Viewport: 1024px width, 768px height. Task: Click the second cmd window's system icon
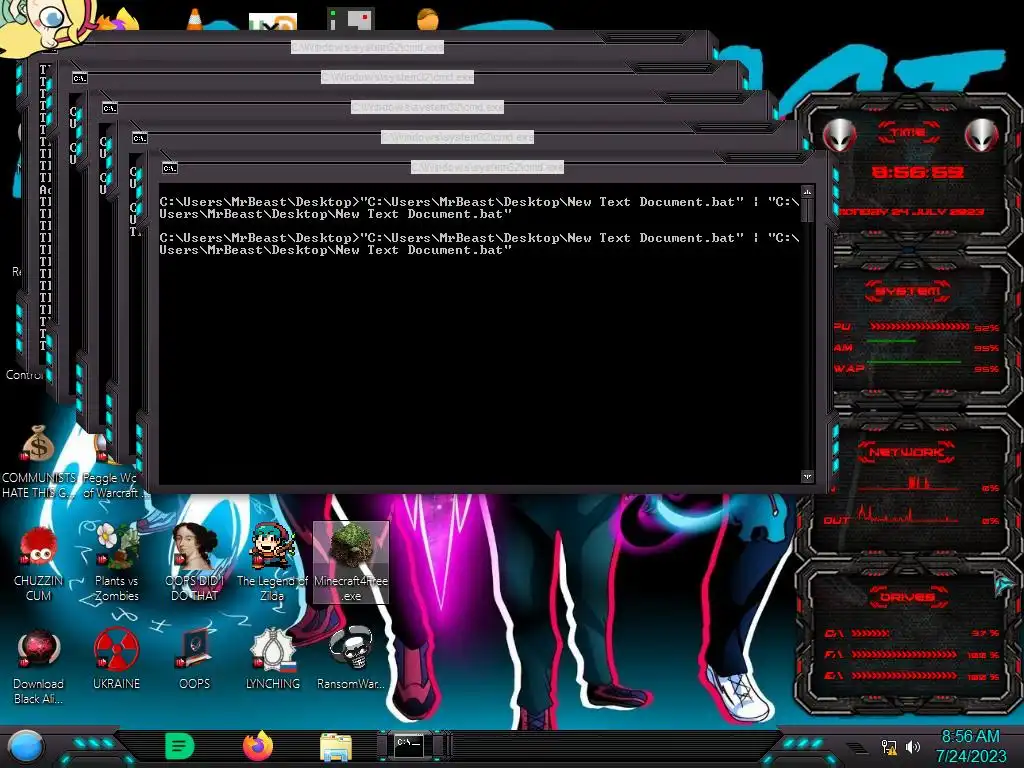[x=140, y=138]
